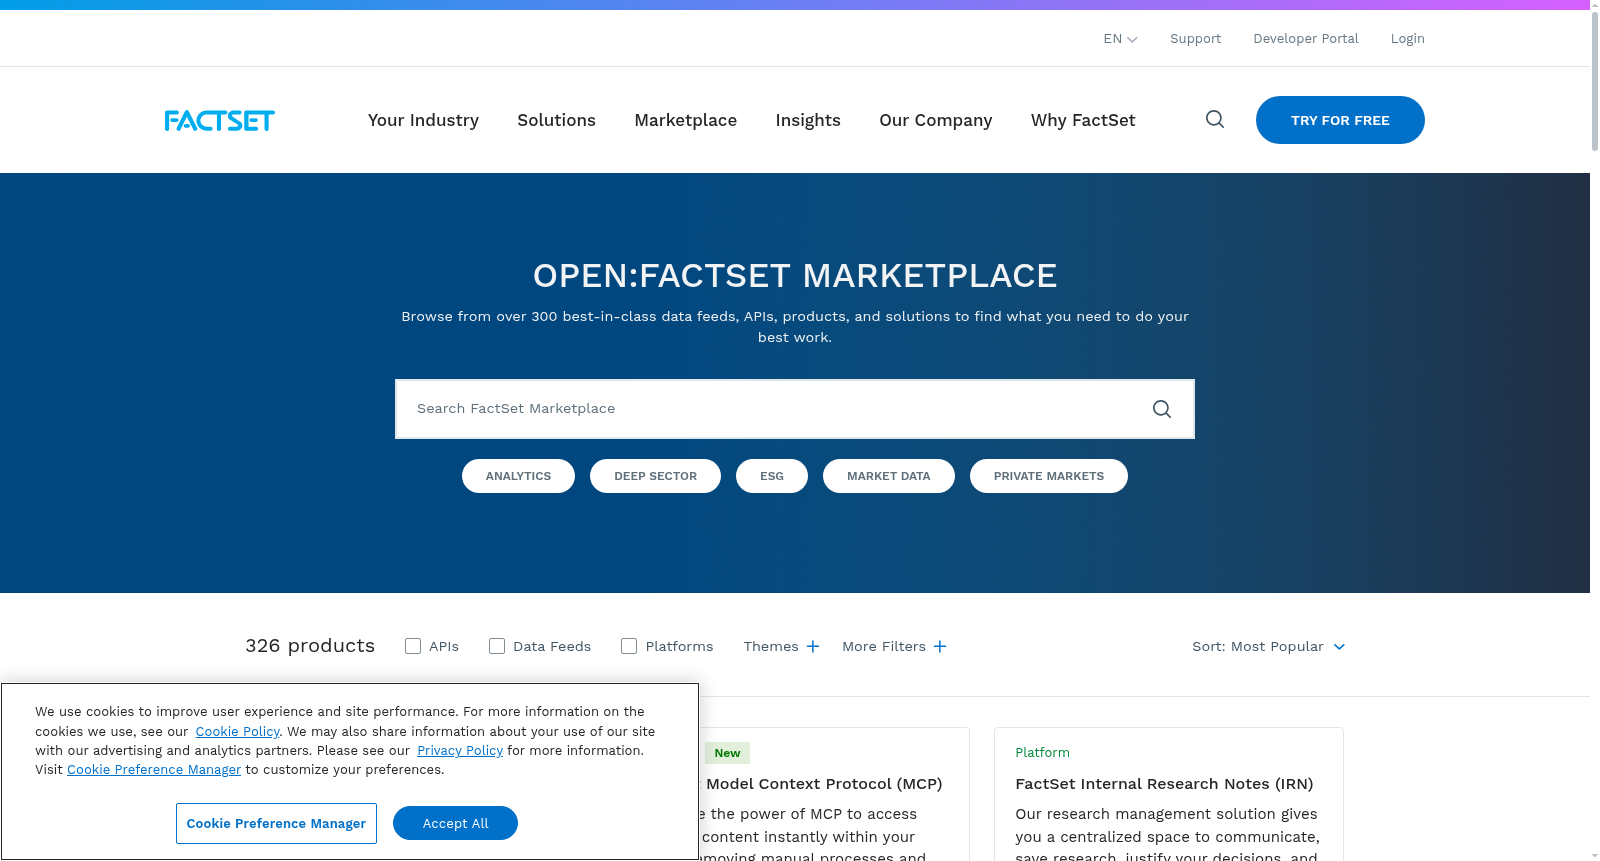Check the Data Feeds filter checkbox

pyautogui.click(x=497, y=646)
